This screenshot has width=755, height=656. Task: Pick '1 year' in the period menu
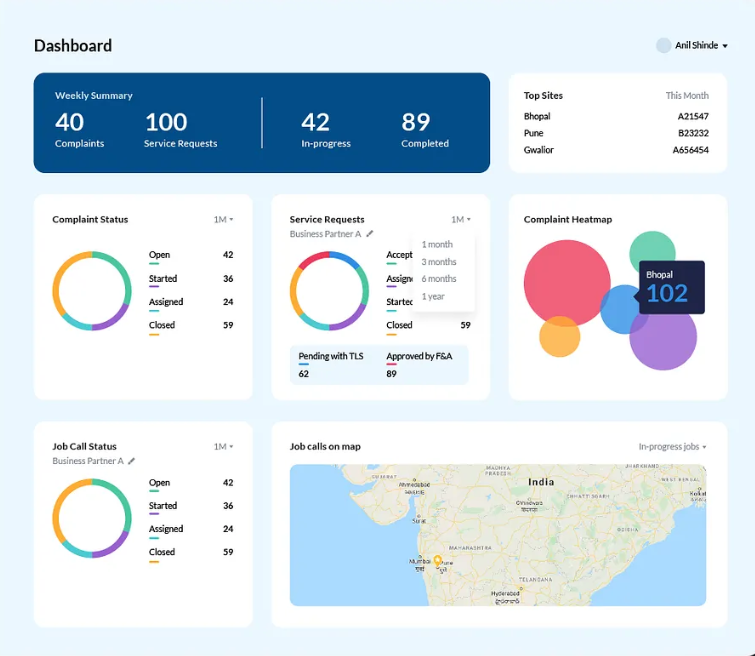433,297
